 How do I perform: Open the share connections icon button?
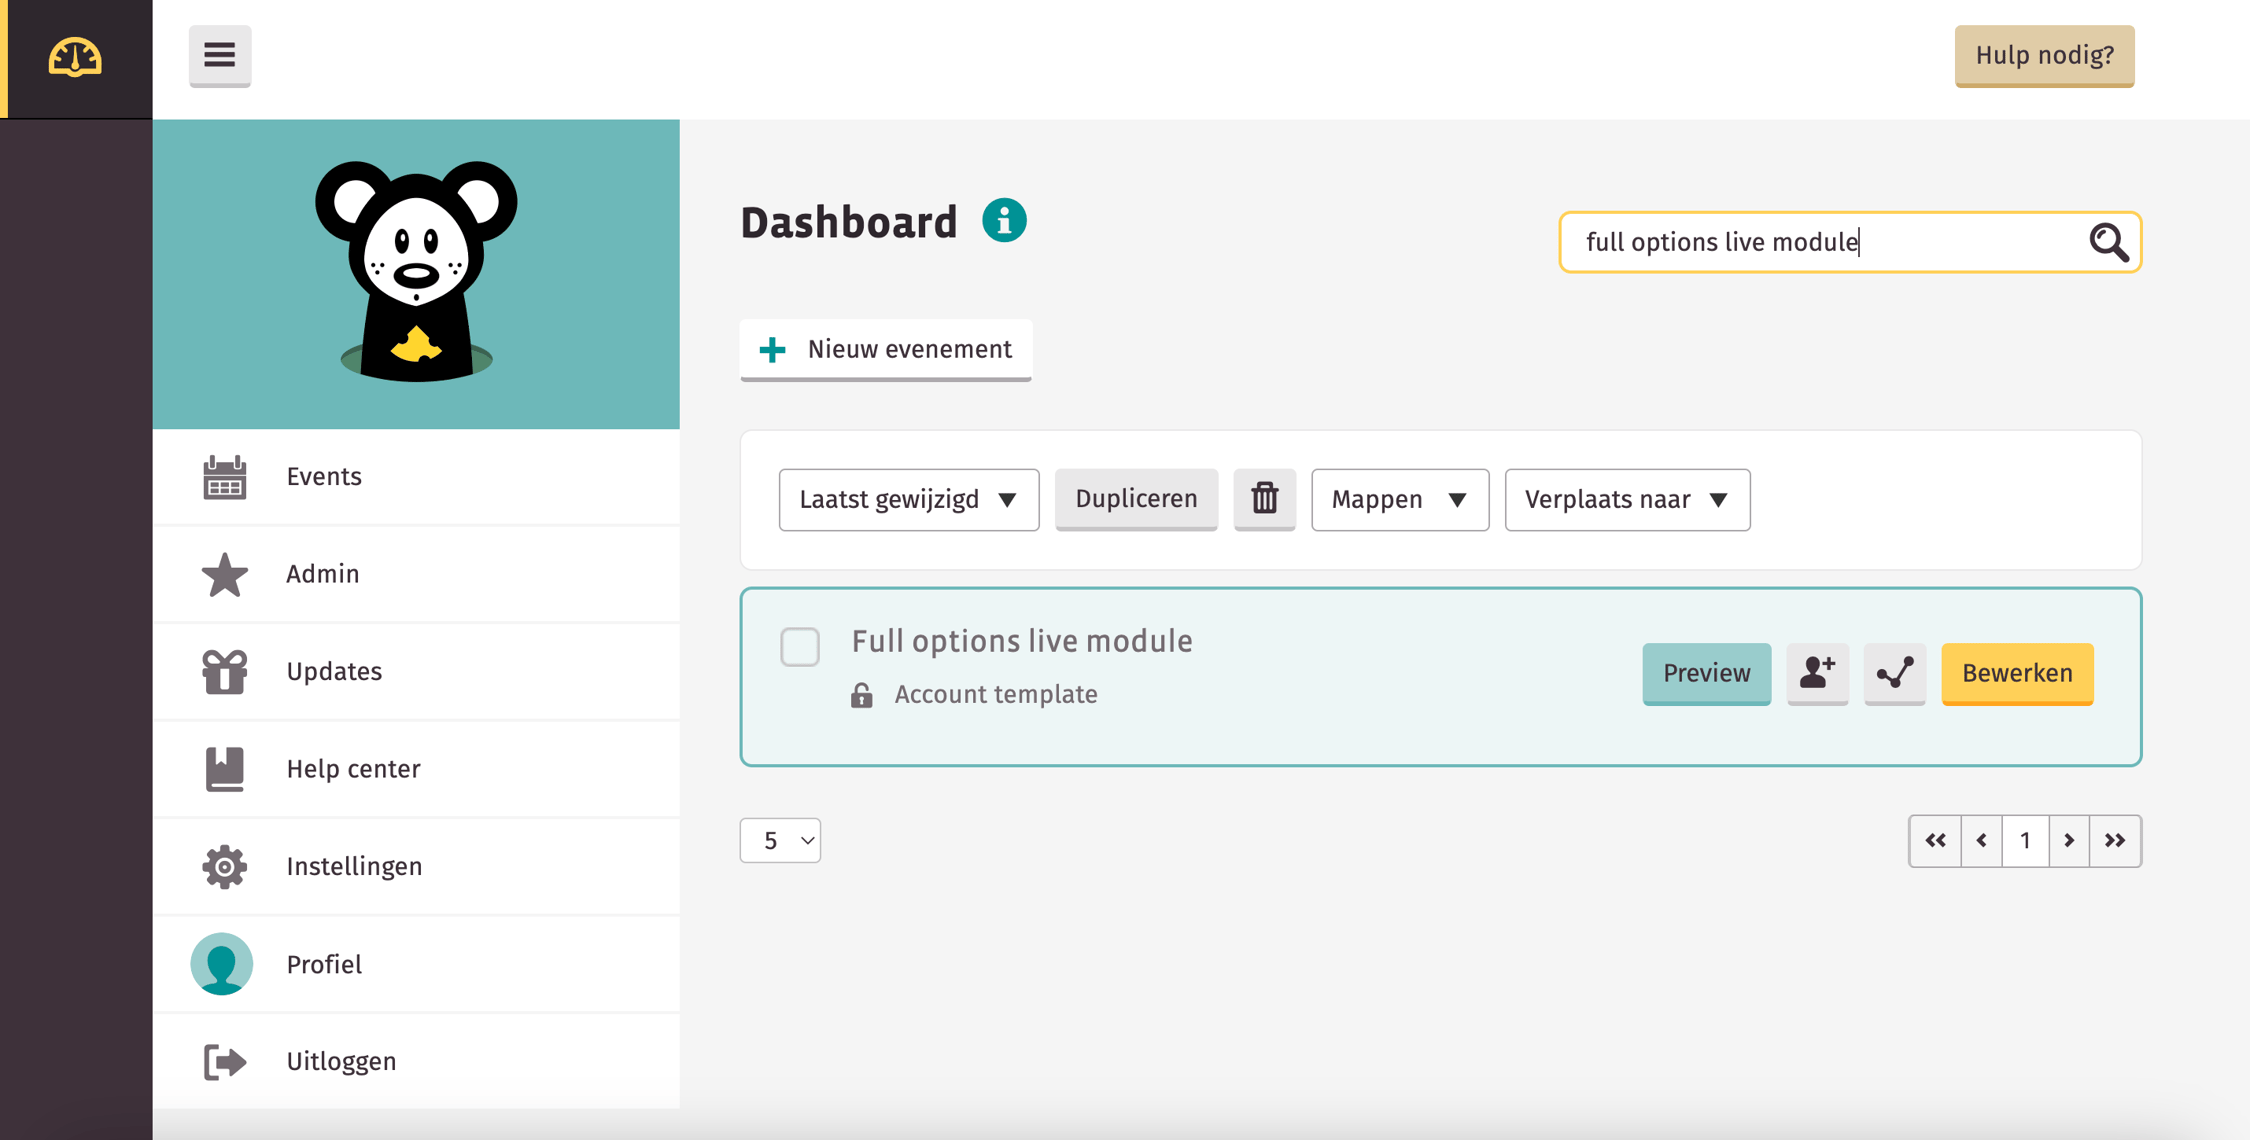point(1894,673)
